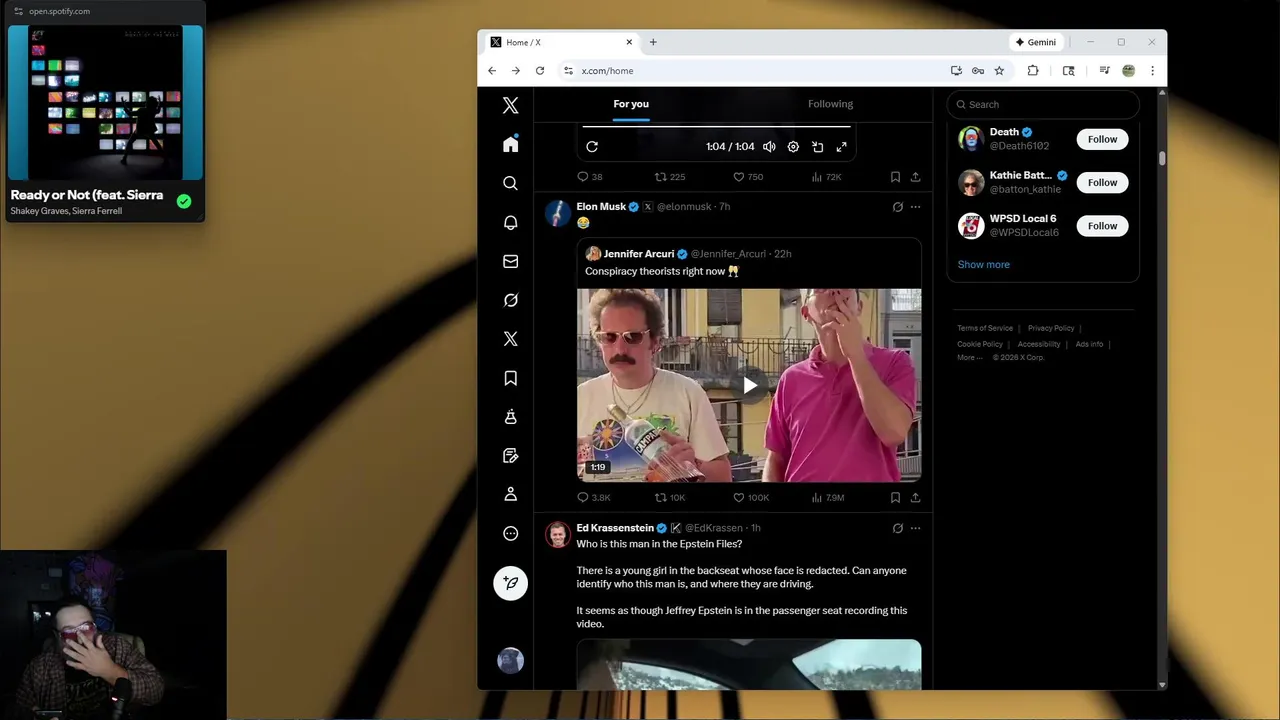
Task: Mute the video with speaker icon
Action: click(769, 147)
